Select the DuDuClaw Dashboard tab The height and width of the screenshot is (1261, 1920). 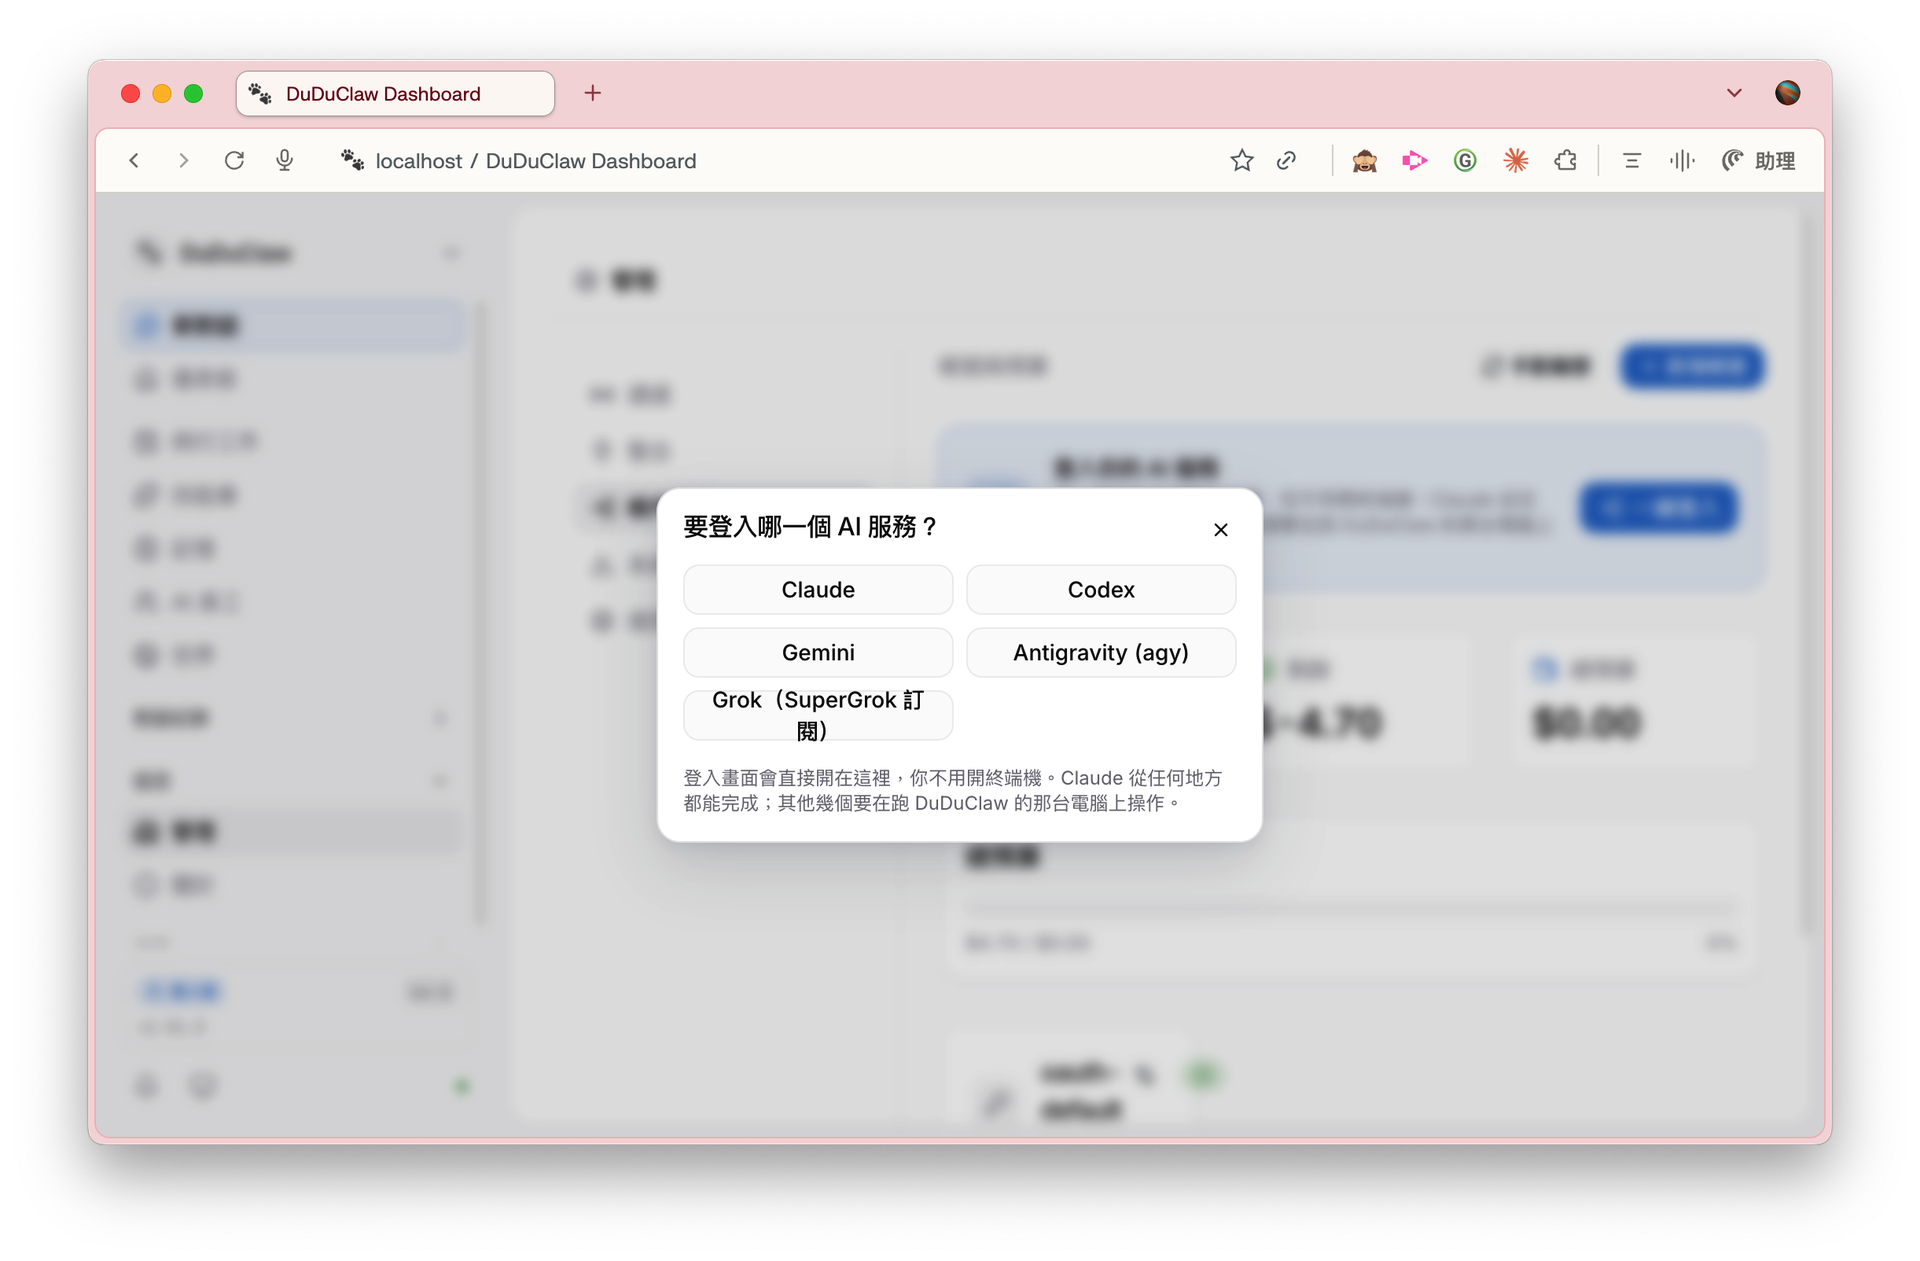click(396, 93)
